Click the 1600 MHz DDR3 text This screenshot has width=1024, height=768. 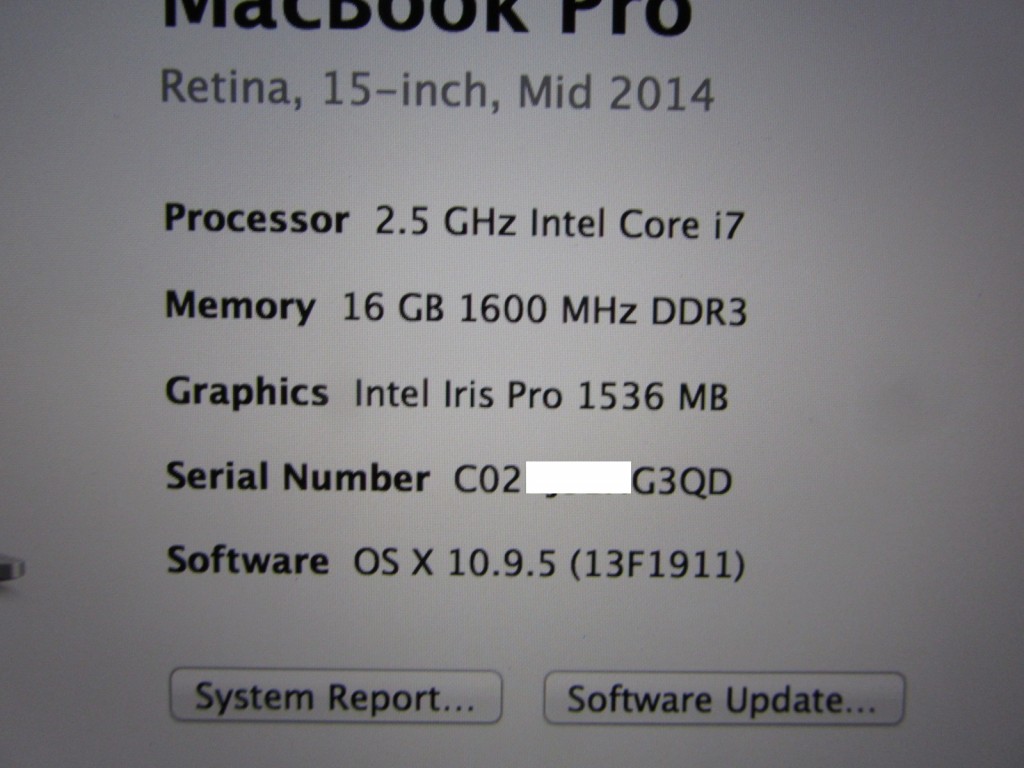pos(603,310)
